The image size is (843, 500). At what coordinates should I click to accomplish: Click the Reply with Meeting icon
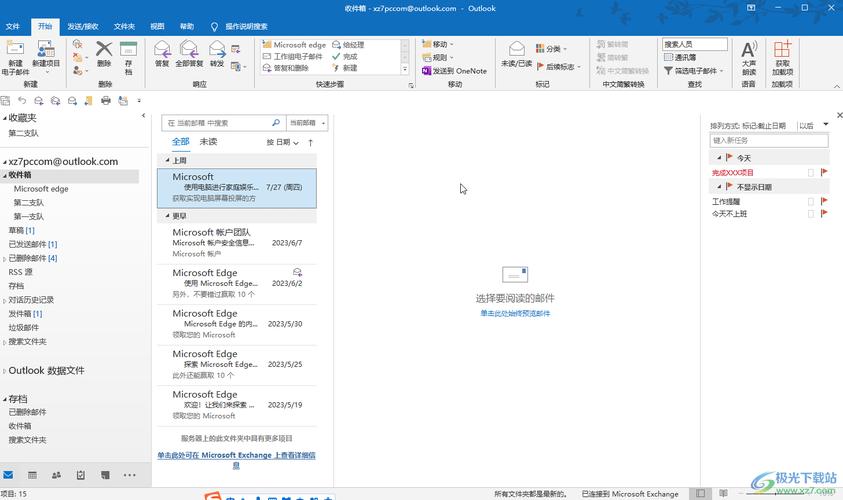click(235, 49)
